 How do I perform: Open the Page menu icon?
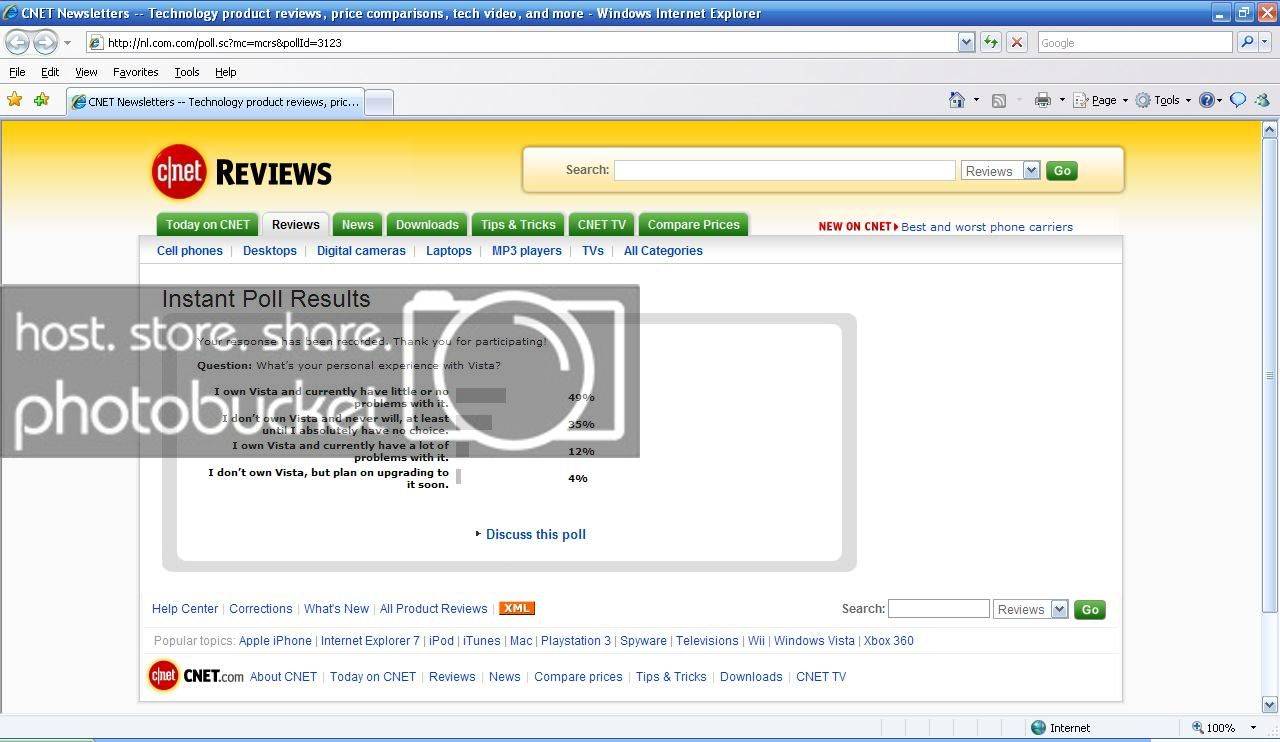(x=1080, y=100)
